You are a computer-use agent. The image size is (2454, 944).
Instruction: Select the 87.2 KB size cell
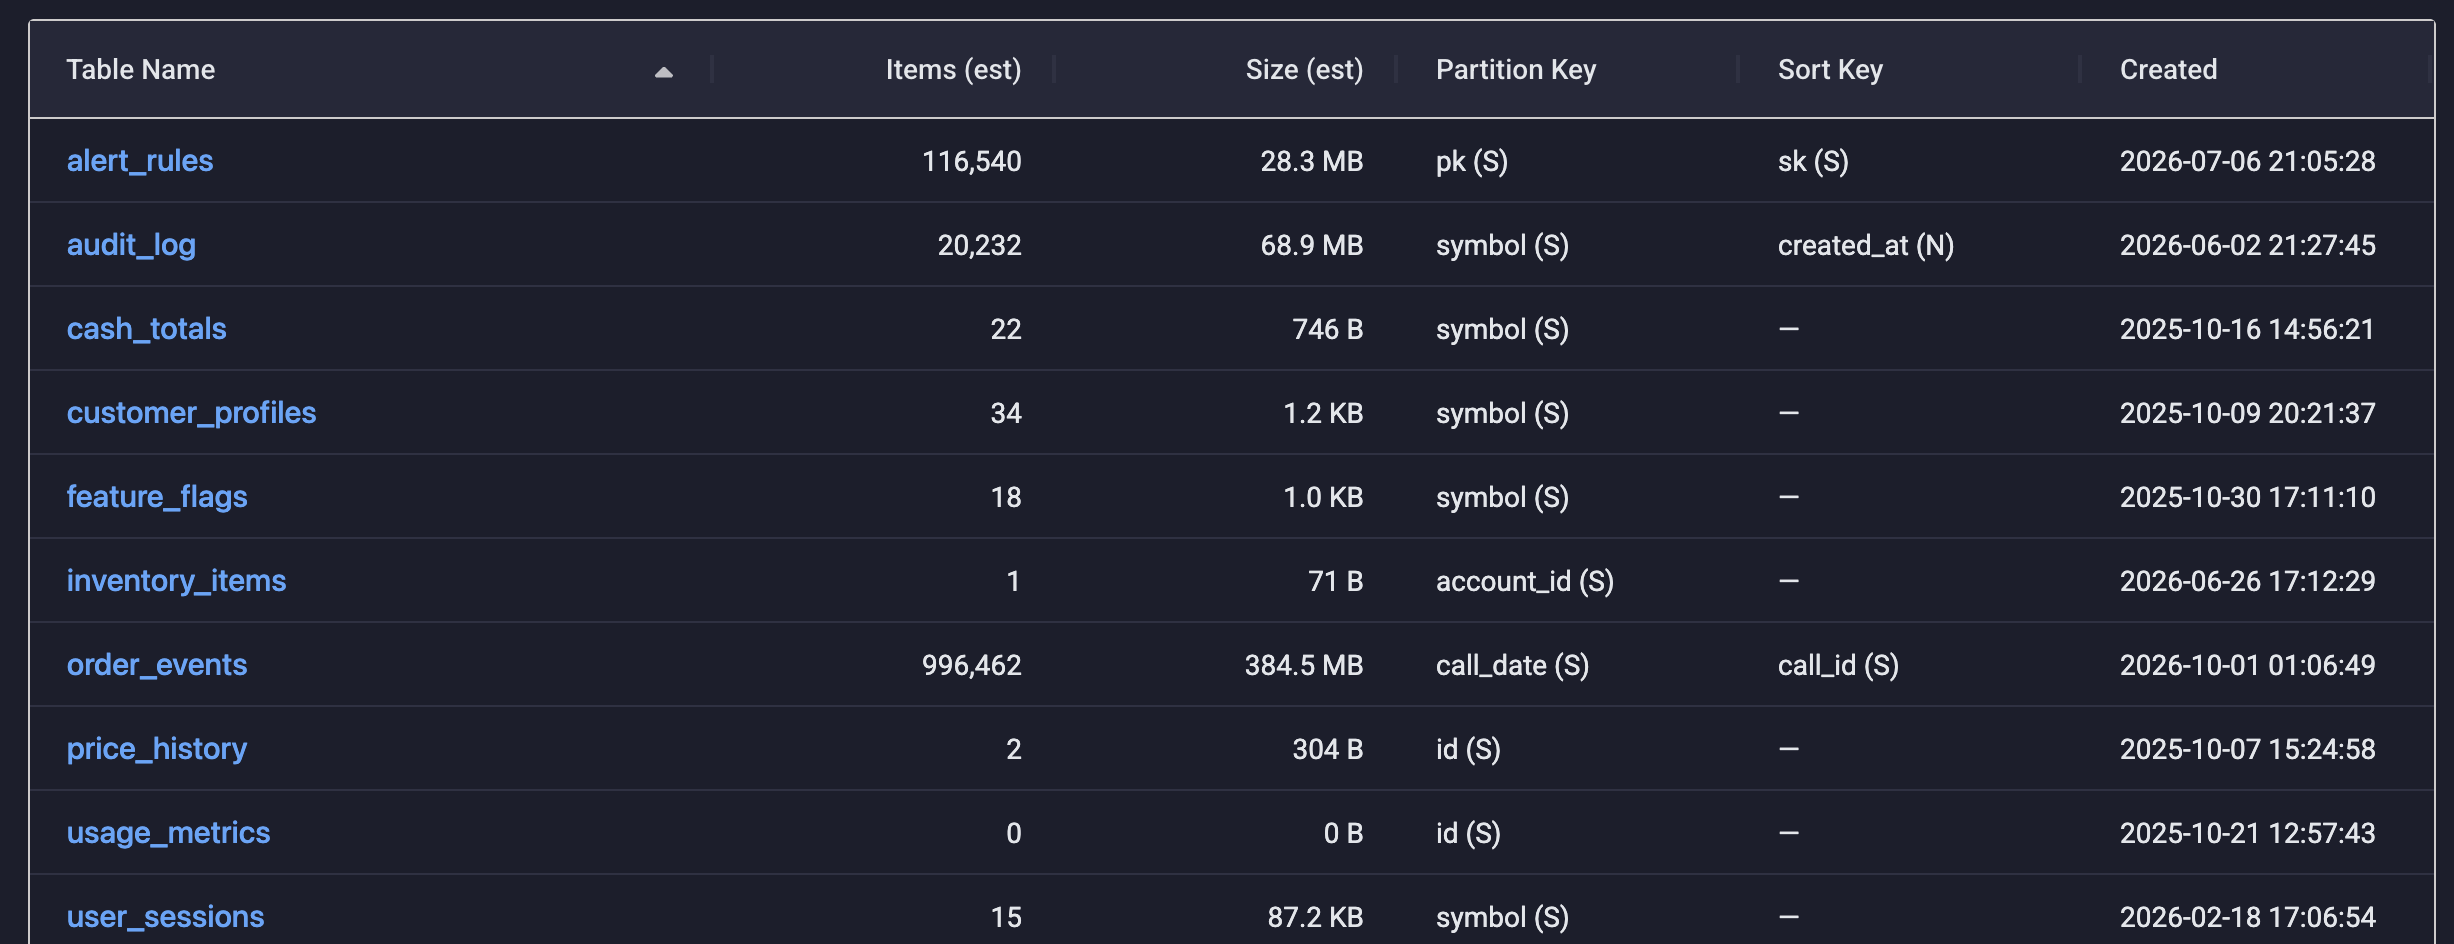[1315, 917]
